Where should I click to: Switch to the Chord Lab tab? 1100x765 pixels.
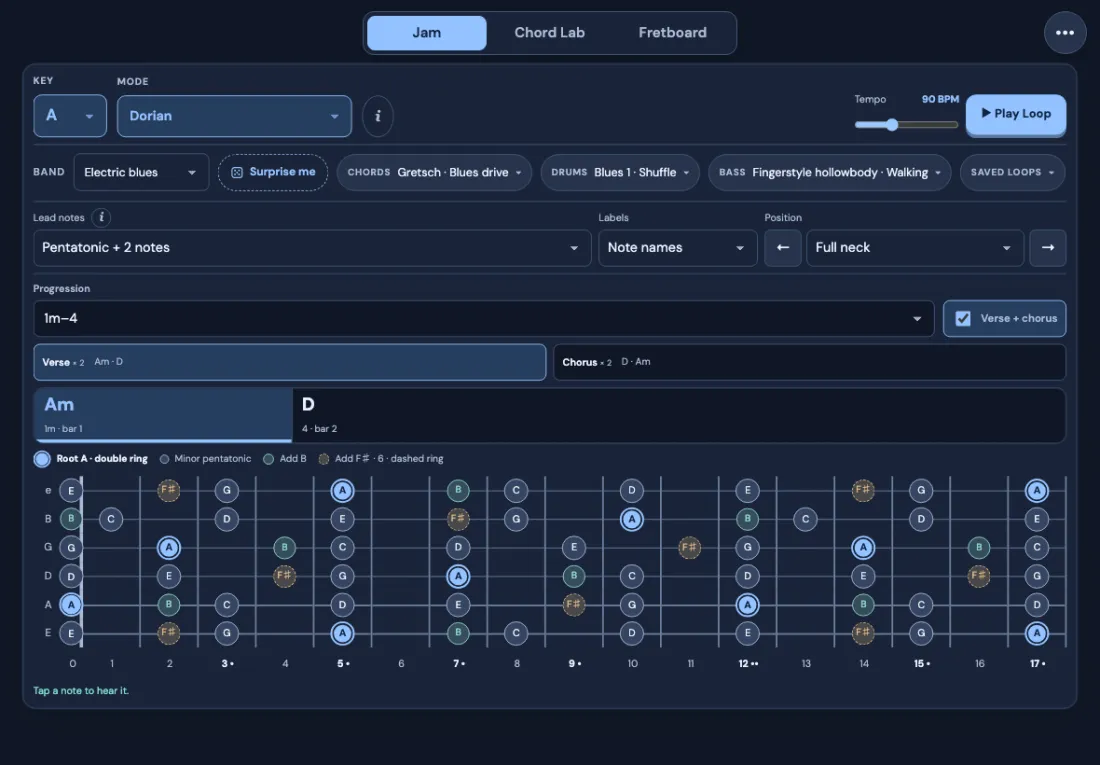coord(549,33)
